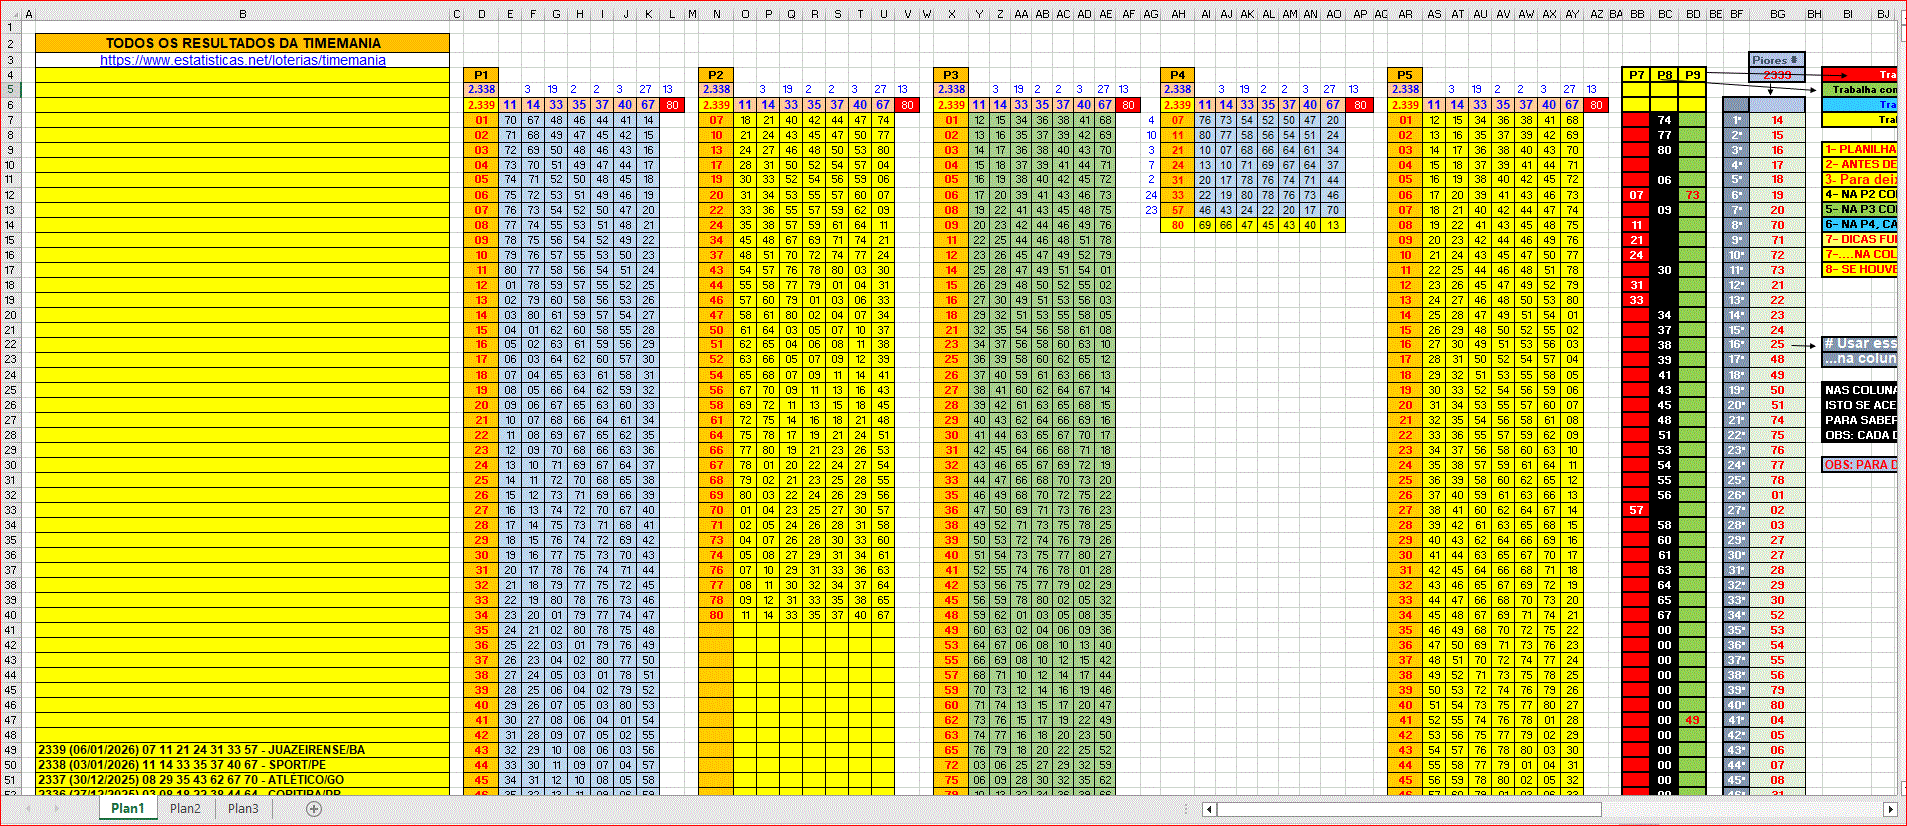Click the horizontal scrollbar thumb
This screenshot has height=826, width=1907.
click(1408, 809)
